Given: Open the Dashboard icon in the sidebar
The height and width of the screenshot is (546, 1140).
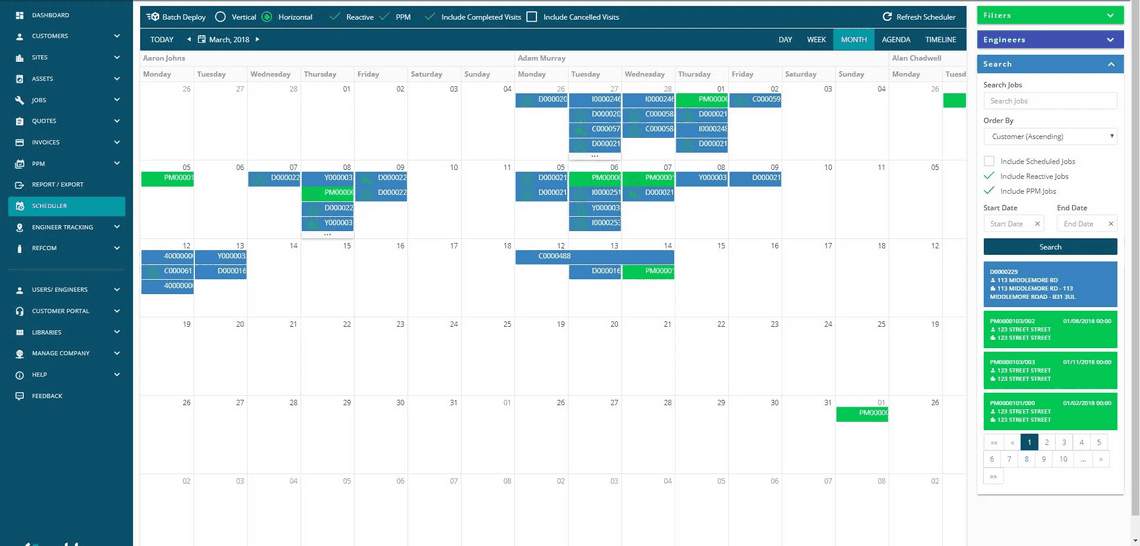Looking at the screenshot, I should point(19,15).
